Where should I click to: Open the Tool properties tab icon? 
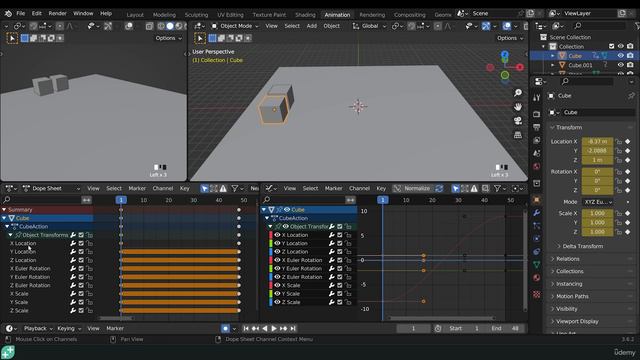(x=537, y=98)
